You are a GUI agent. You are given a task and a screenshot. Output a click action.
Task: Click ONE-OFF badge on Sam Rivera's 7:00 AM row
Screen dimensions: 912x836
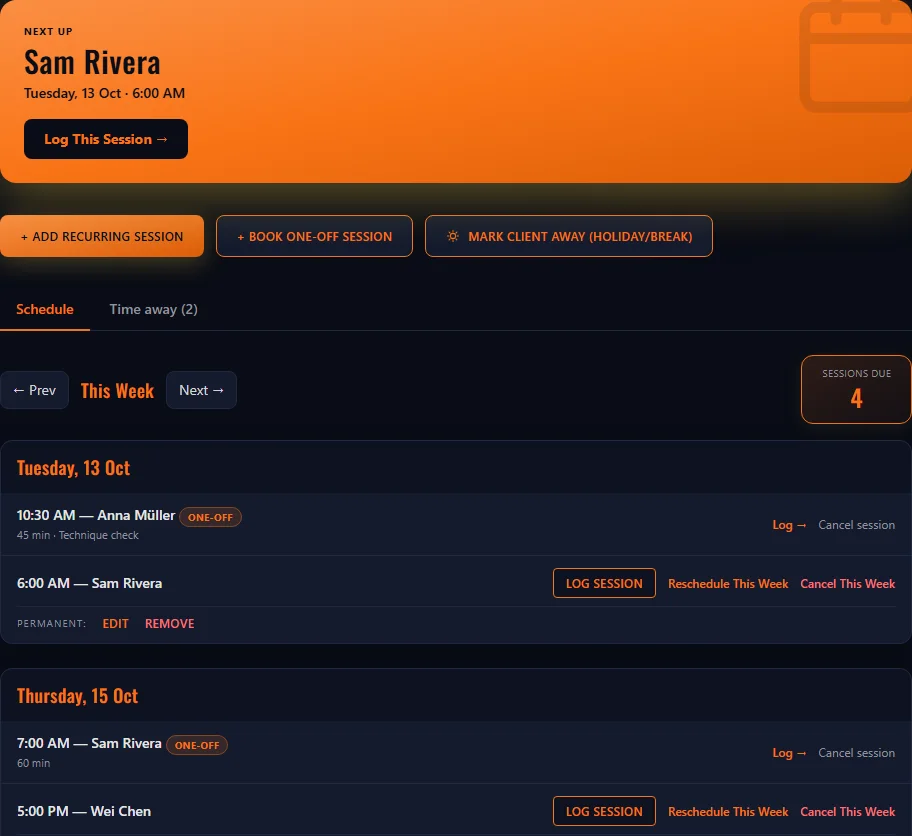(x=197, y=745)
